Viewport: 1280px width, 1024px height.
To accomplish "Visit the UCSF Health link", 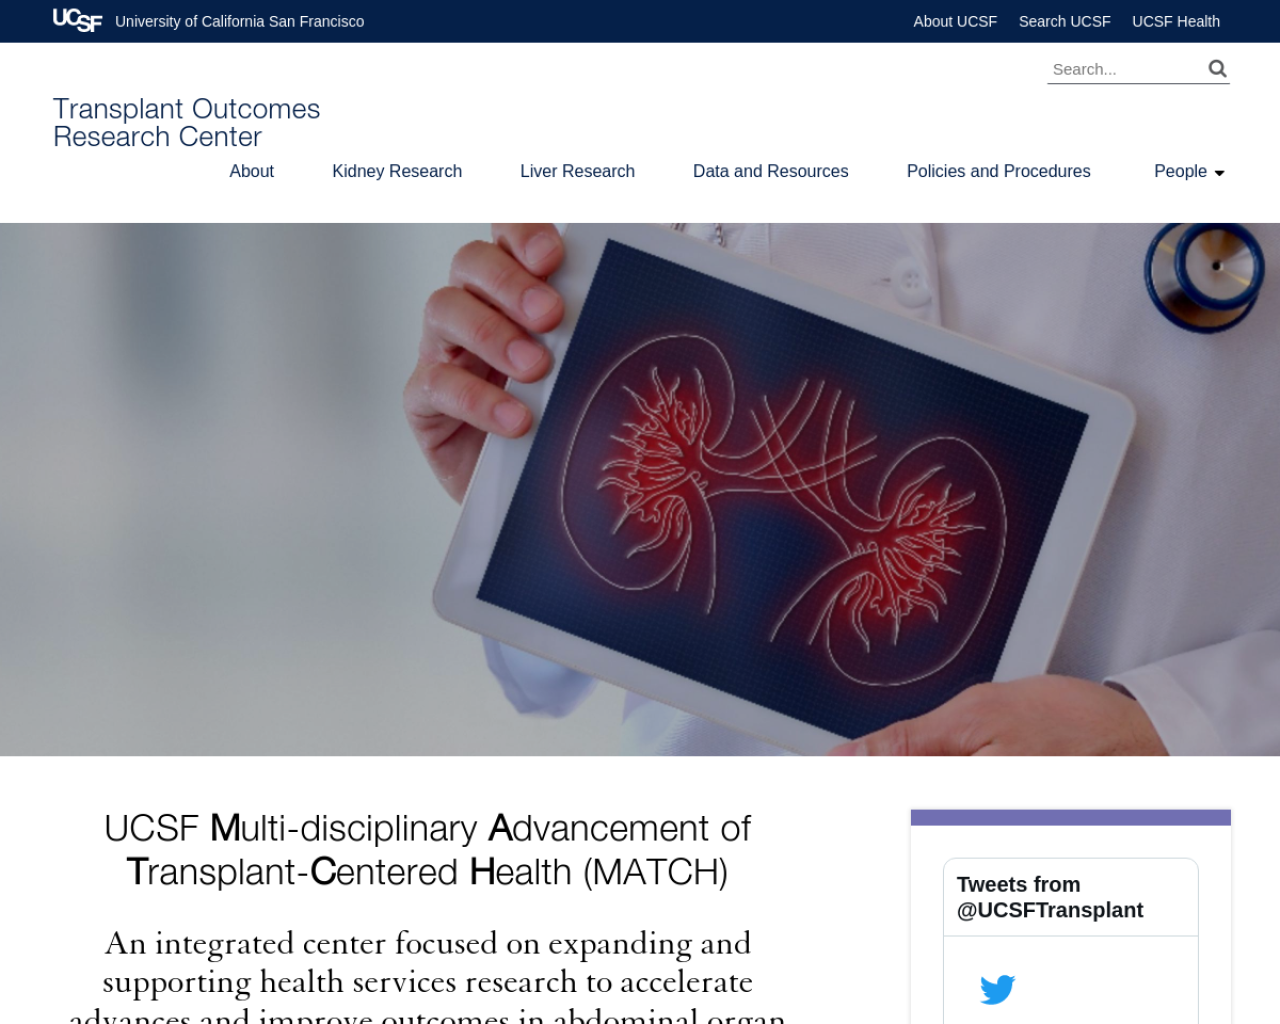I will pyautogui.click(x=1175, y=21).
